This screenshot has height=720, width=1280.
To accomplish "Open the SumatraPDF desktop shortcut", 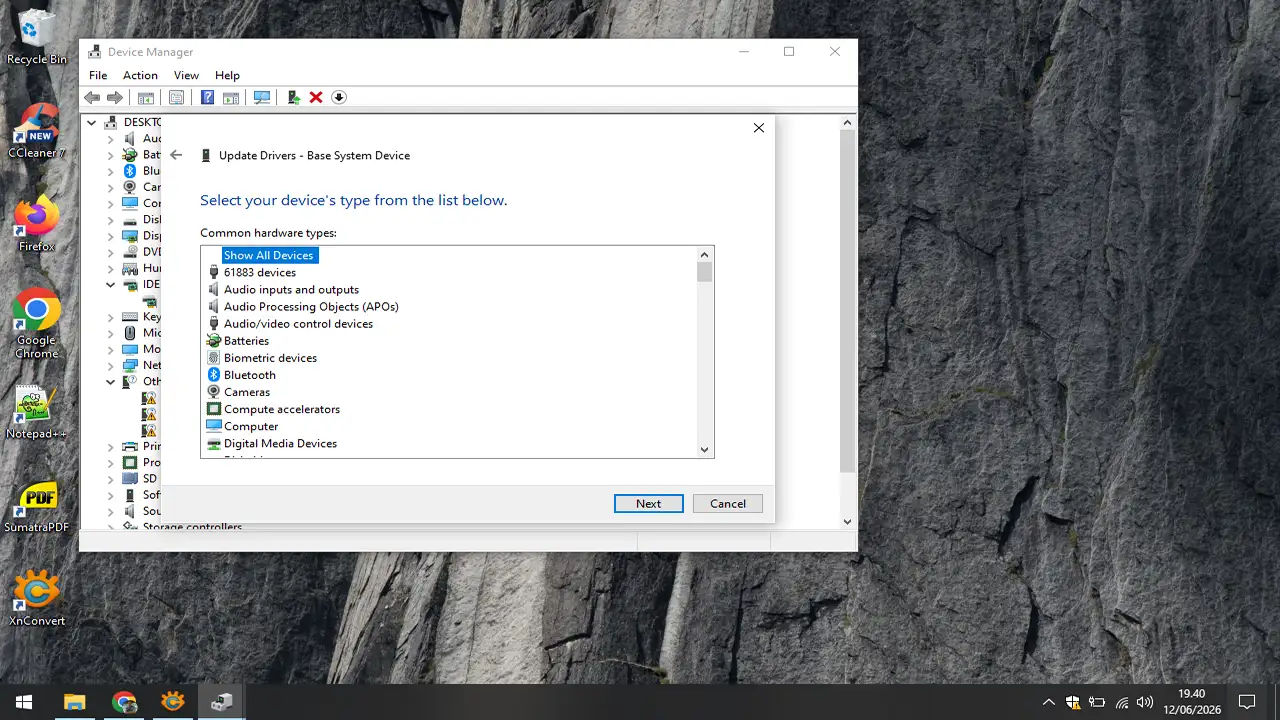I will (37, 506).
